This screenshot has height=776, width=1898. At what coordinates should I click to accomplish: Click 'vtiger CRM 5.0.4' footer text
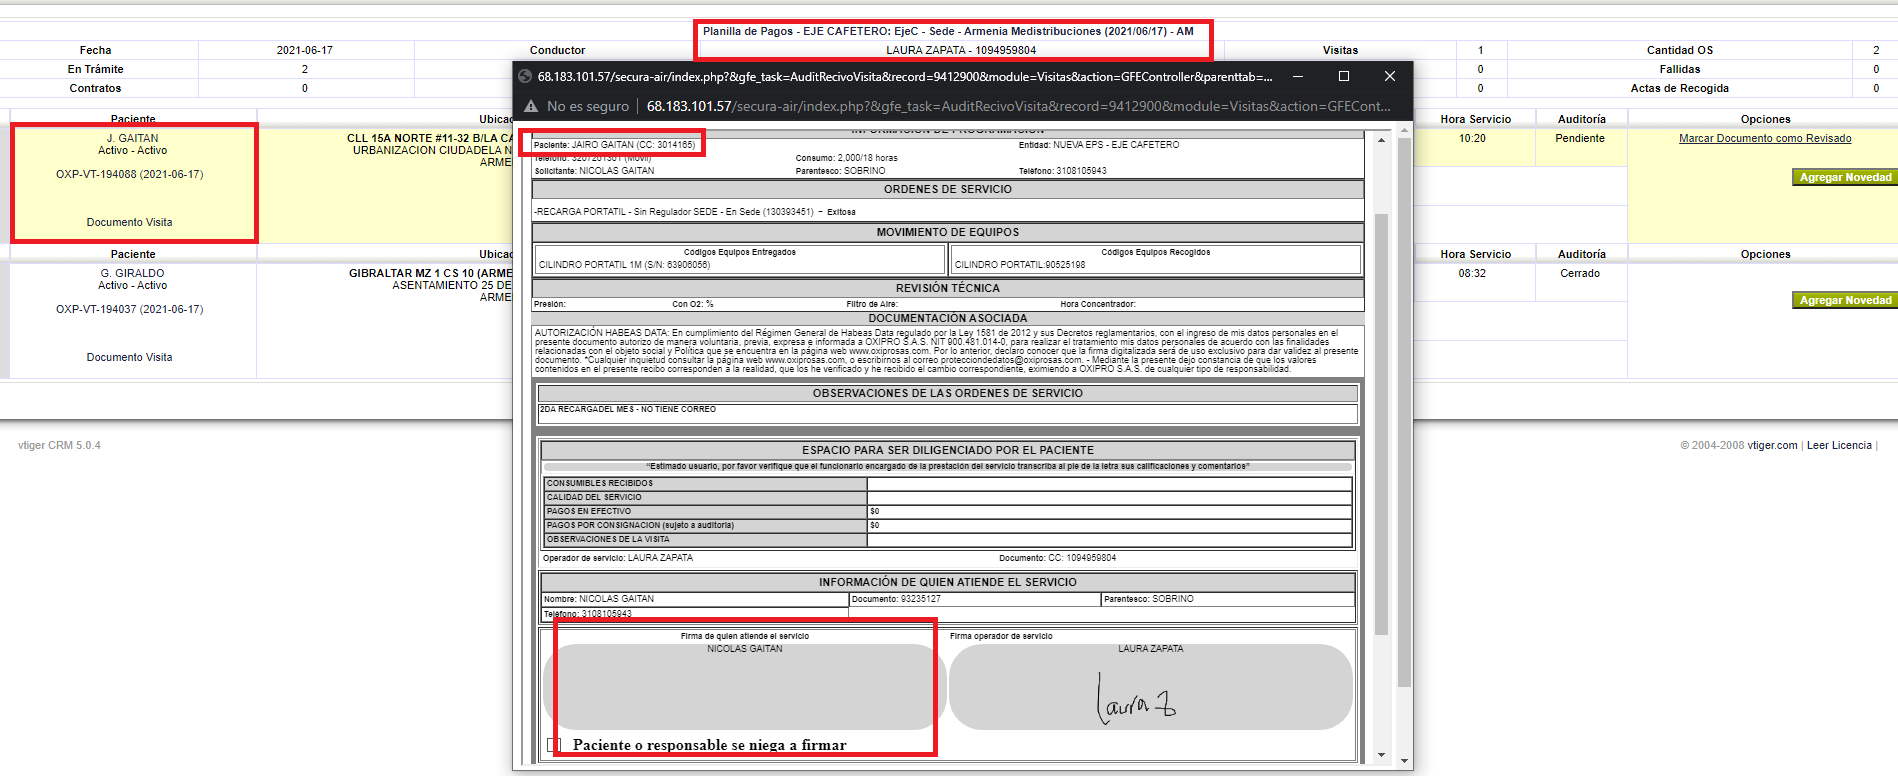pos(59,445)
